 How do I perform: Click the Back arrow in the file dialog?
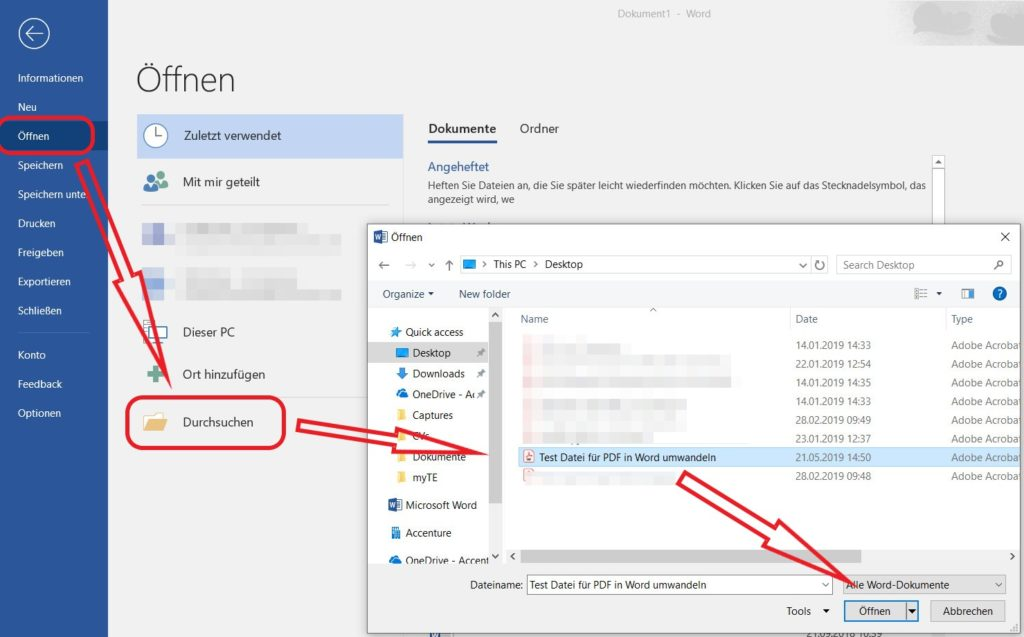coord(384,265)
